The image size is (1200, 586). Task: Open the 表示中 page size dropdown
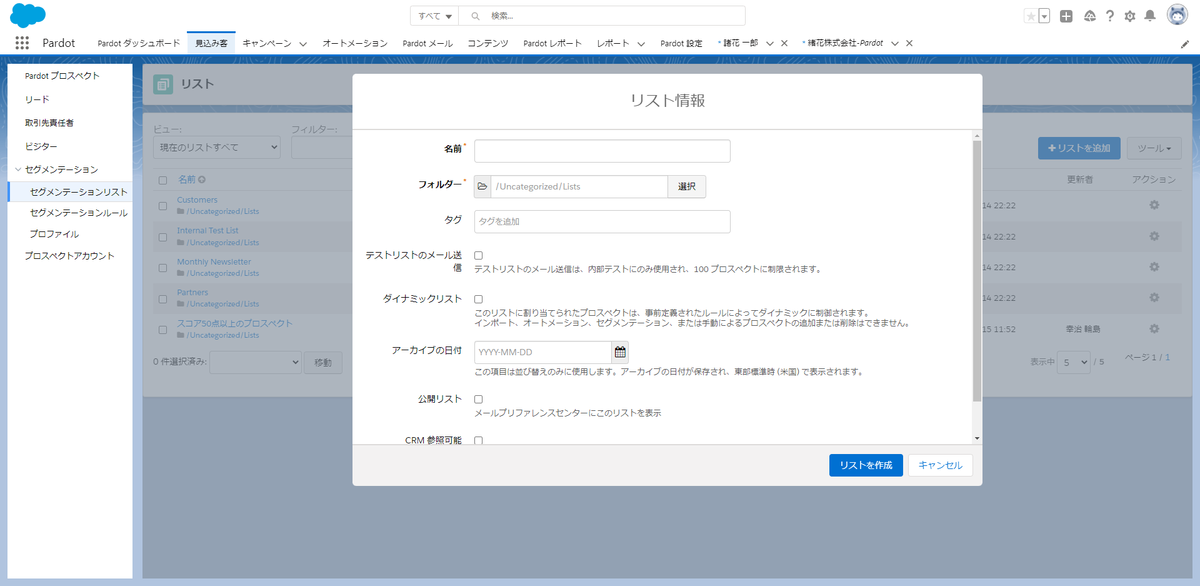pyautogui.click(x=1075, y=361)
